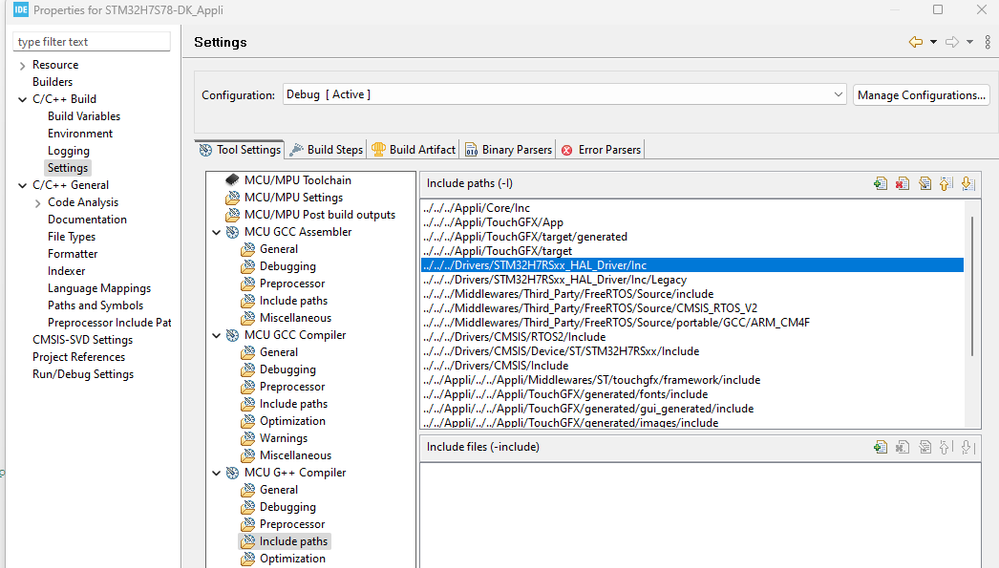
Task: Select Environment in left tree
Action: (80, 134)
